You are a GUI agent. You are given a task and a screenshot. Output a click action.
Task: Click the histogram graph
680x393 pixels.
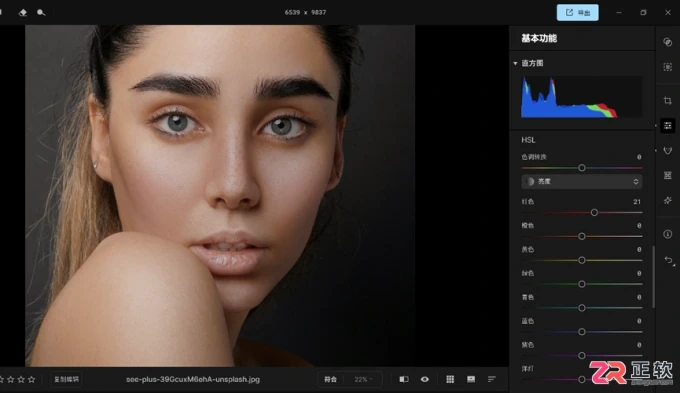coord(582,97)
